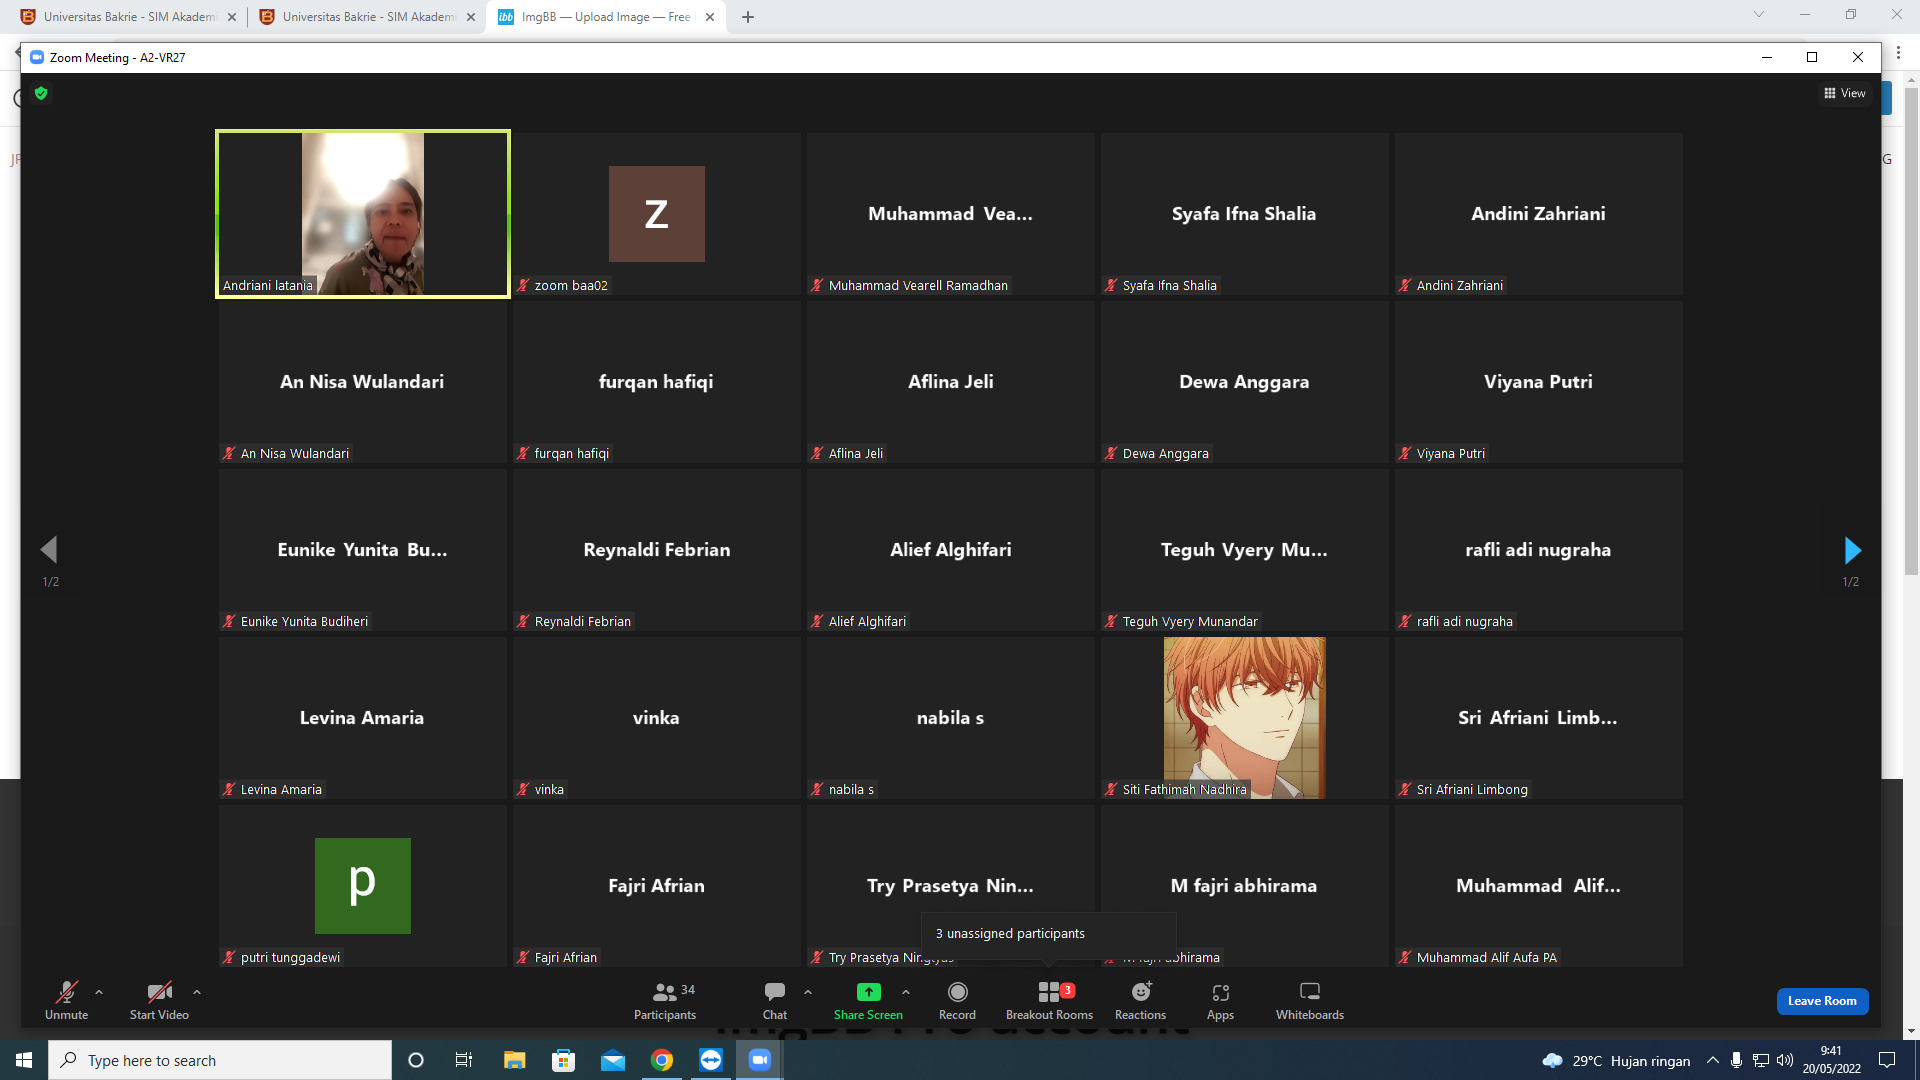Start Video in Zoom toolbar

coord(159,1000)
